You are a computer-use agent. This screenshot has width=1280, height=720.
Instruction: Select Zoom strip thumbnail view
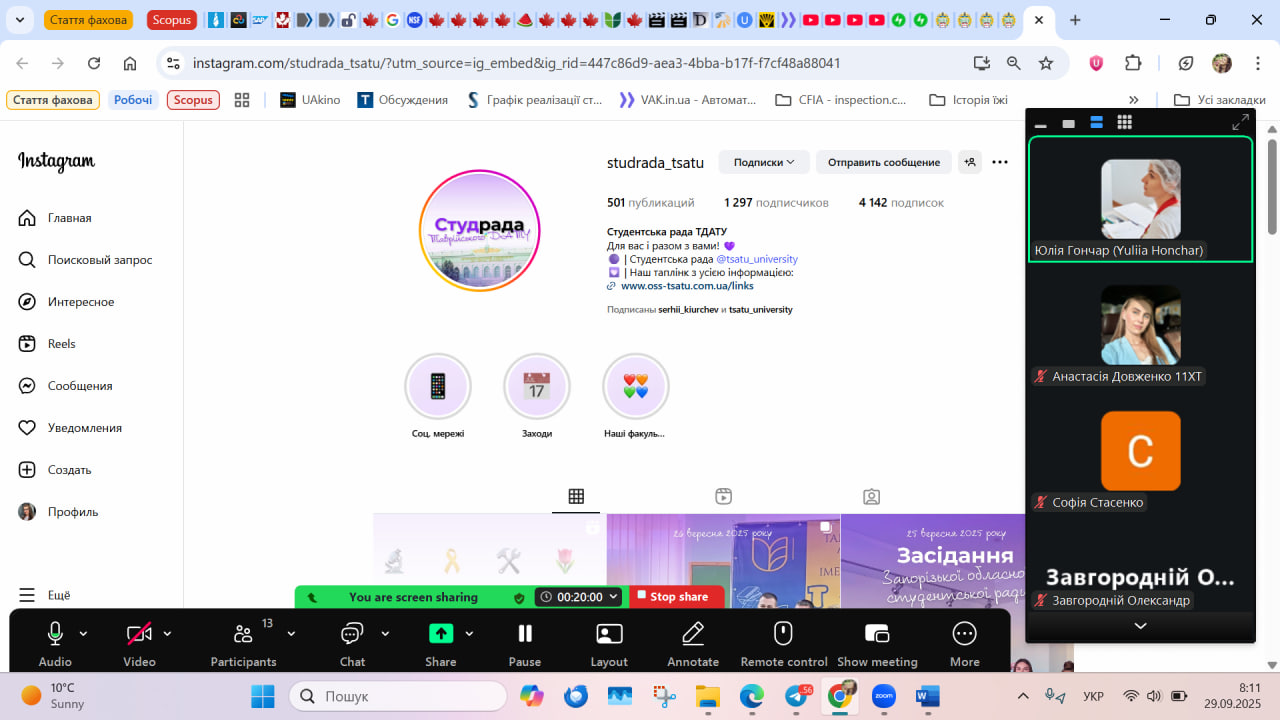tap(1096, 122)
